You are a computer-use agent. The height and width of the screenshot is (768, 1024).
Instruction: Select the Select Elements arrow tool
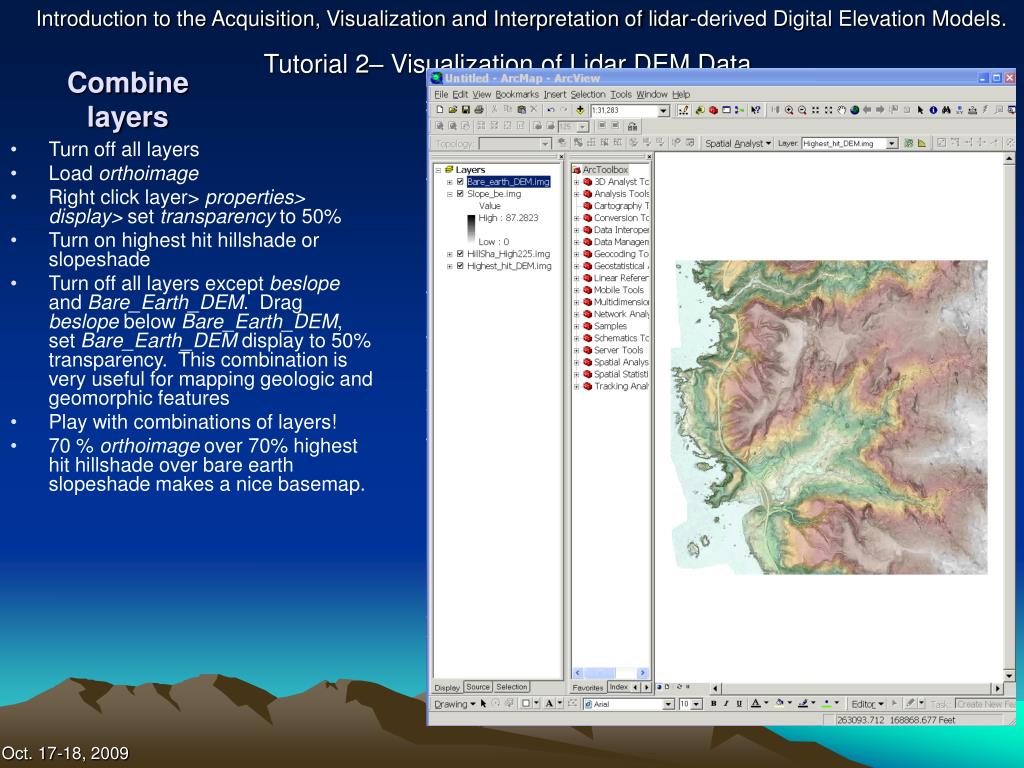click(x=920, y=110)
